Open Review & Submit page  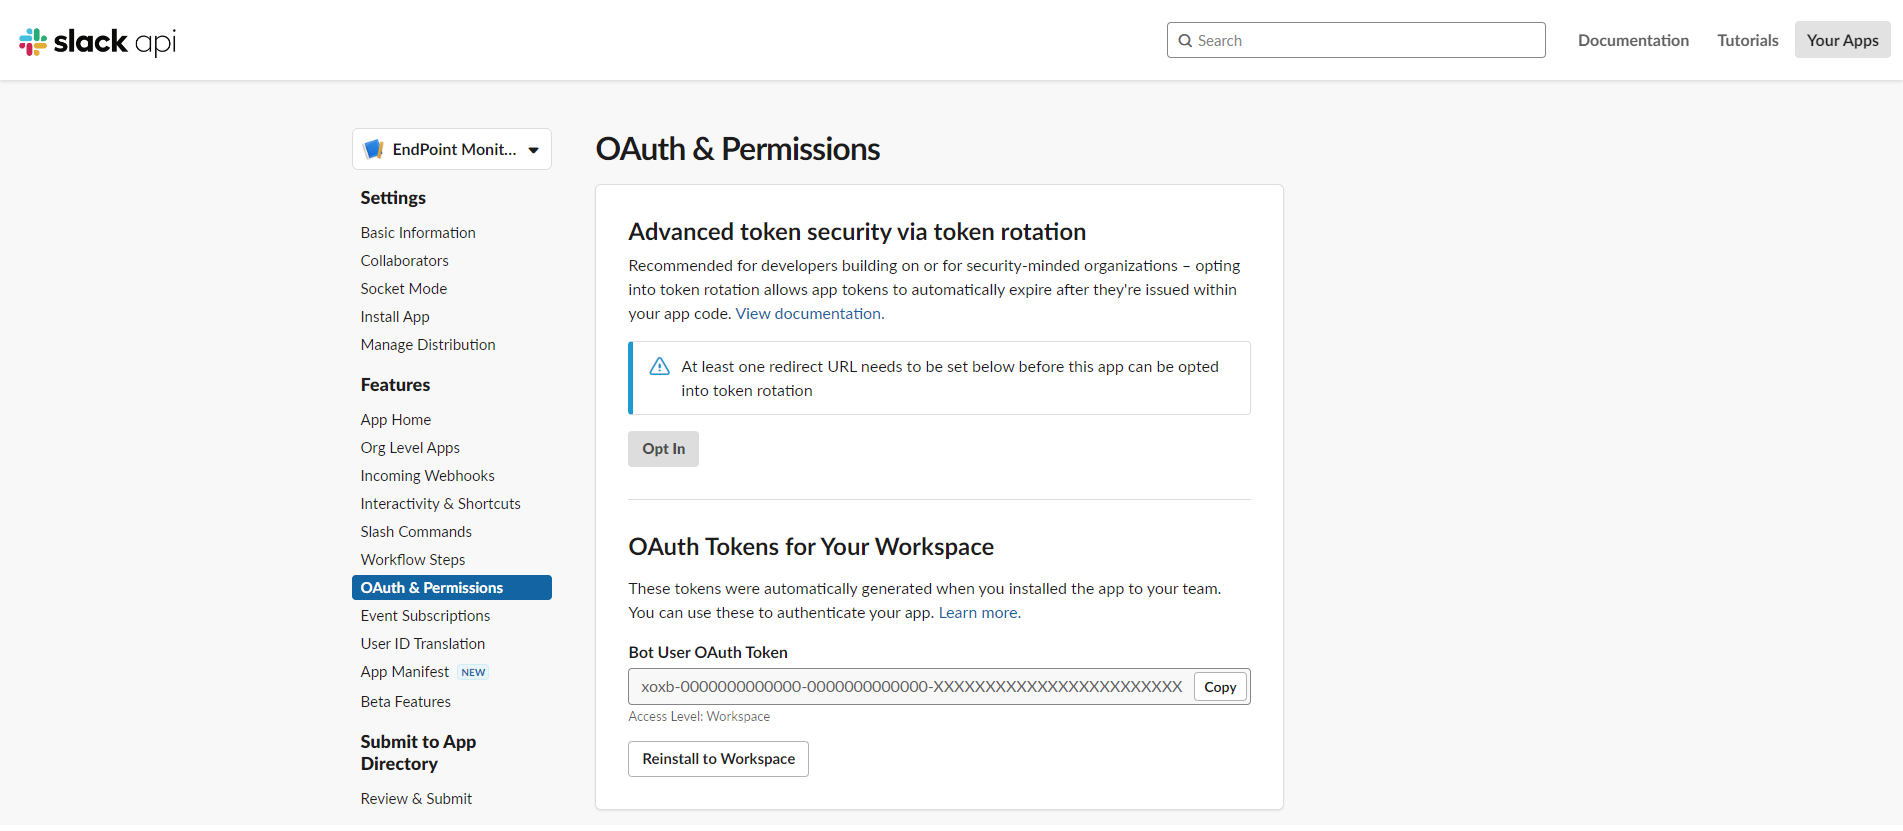pos(416,799)
